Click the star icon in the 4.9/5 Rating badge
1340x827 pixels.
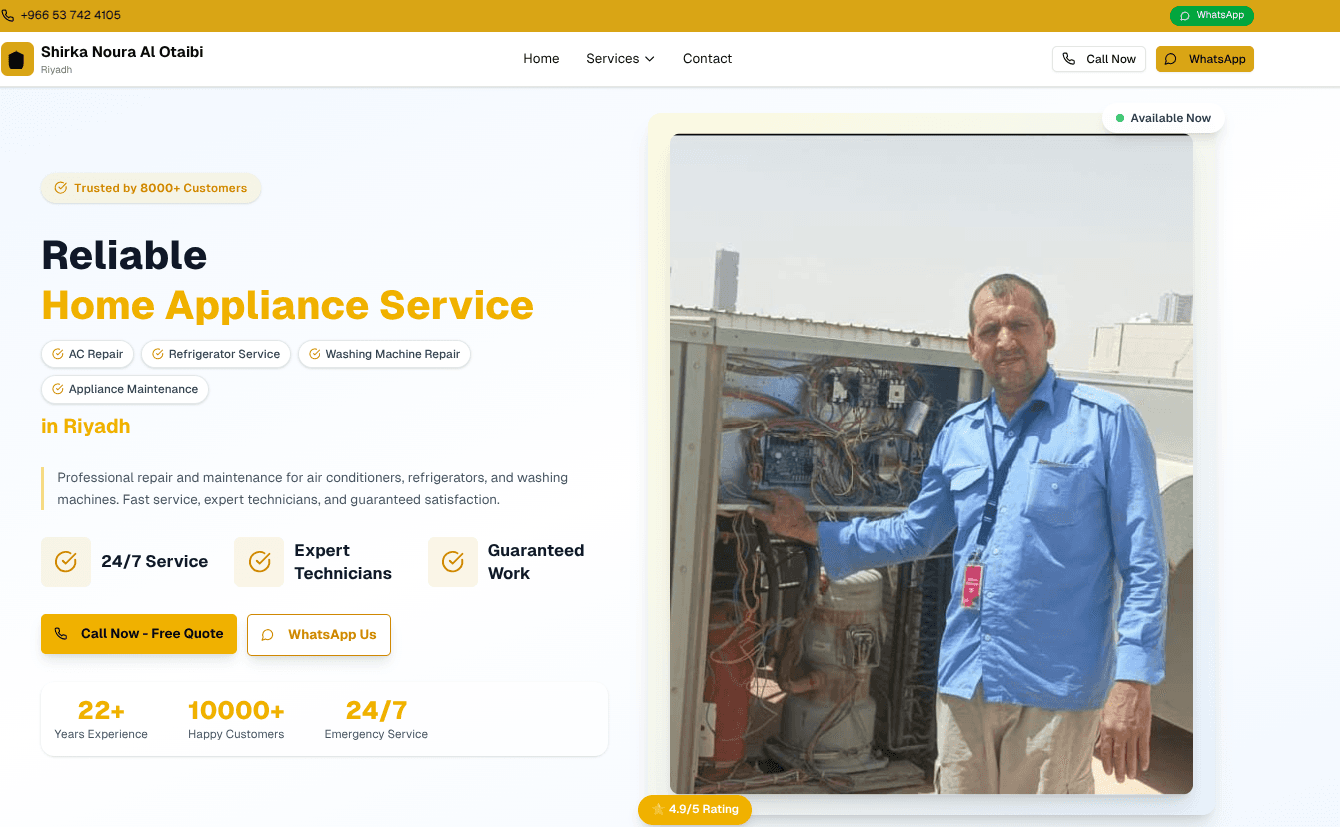point(657,810)
